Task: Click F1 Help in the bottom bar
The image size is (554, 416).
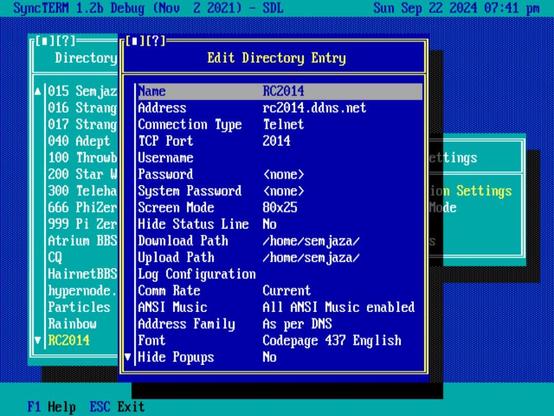Action: tap(52, 407)
